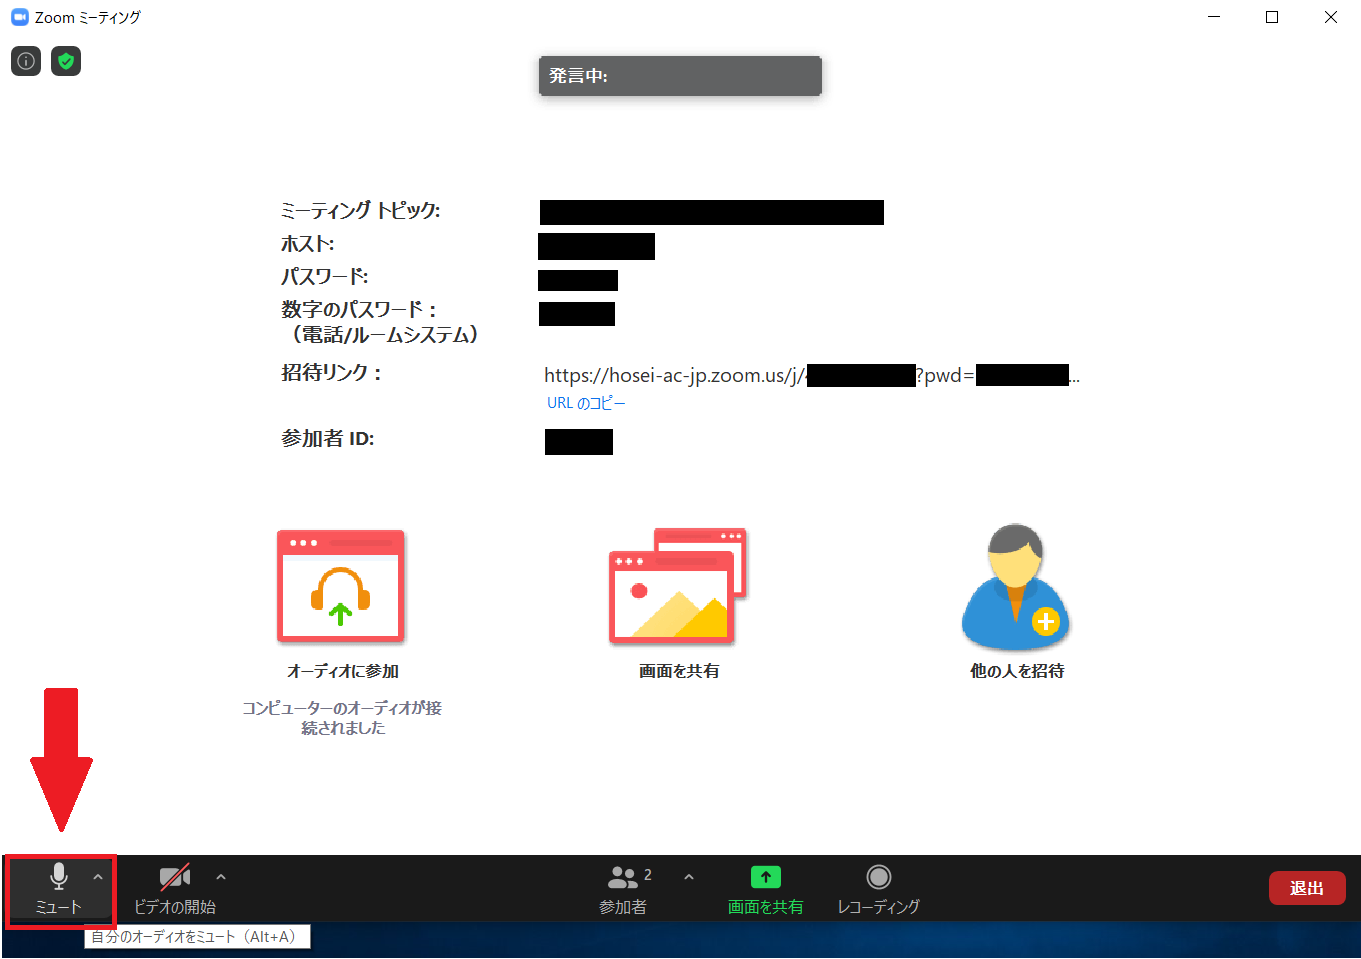Click the 参加者 ID: label

pos(328,438)
